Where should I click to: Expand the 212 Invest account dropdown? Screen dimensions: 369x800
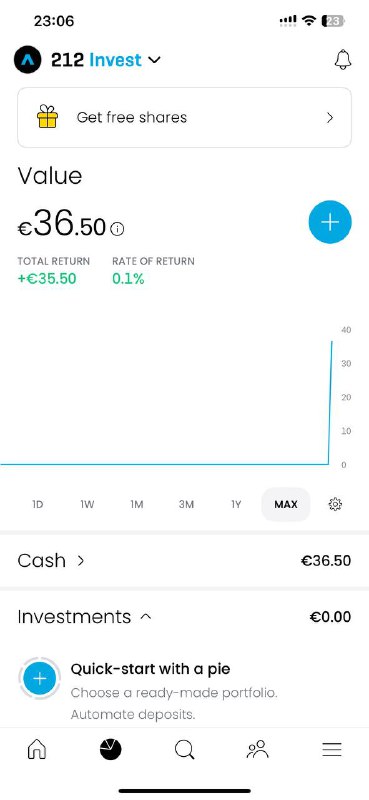[154, 60]
